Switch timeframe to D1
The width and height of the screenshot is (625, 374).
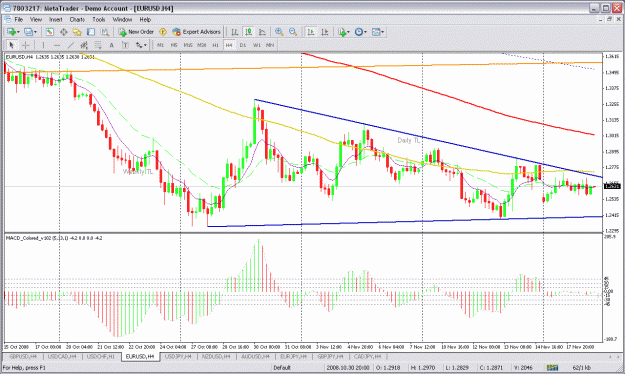[x=243, y=45]
